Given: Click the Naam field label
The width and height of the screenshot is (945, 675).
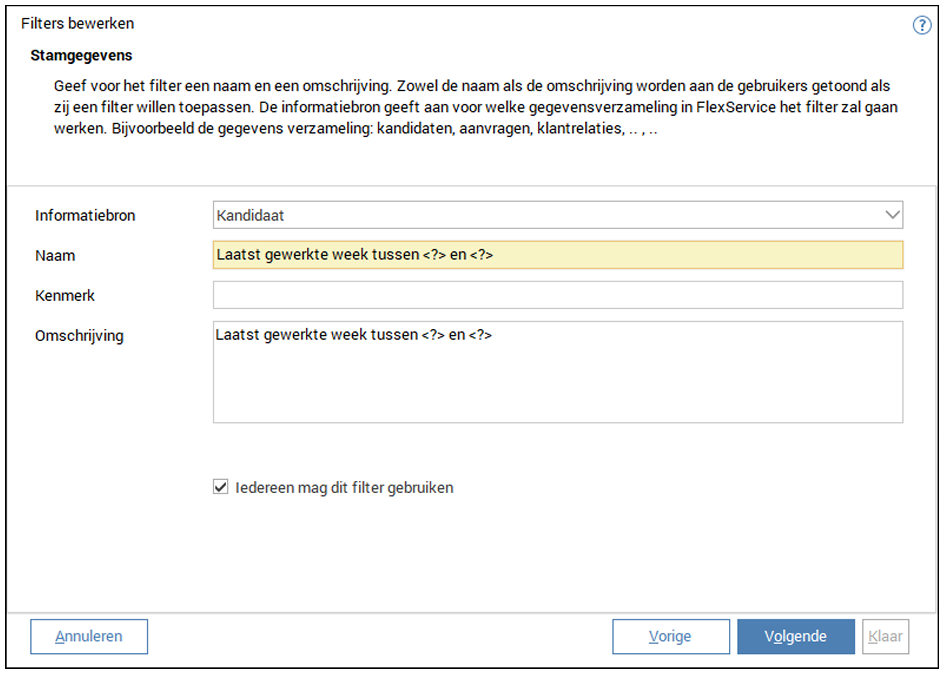Looking at the screenshot, I should (x=55, y=255).
